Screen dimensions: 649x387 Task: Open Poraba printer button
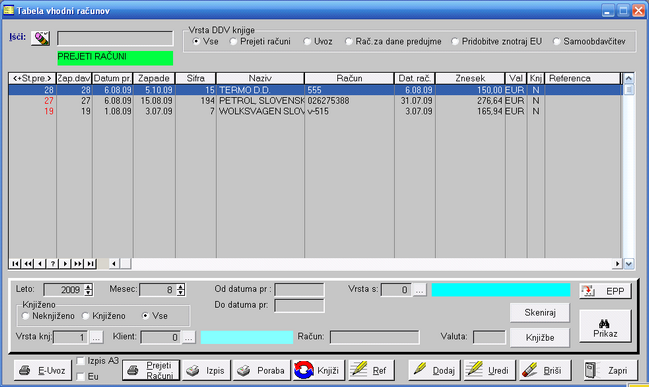pyautogui.click(x=262, y=370)
